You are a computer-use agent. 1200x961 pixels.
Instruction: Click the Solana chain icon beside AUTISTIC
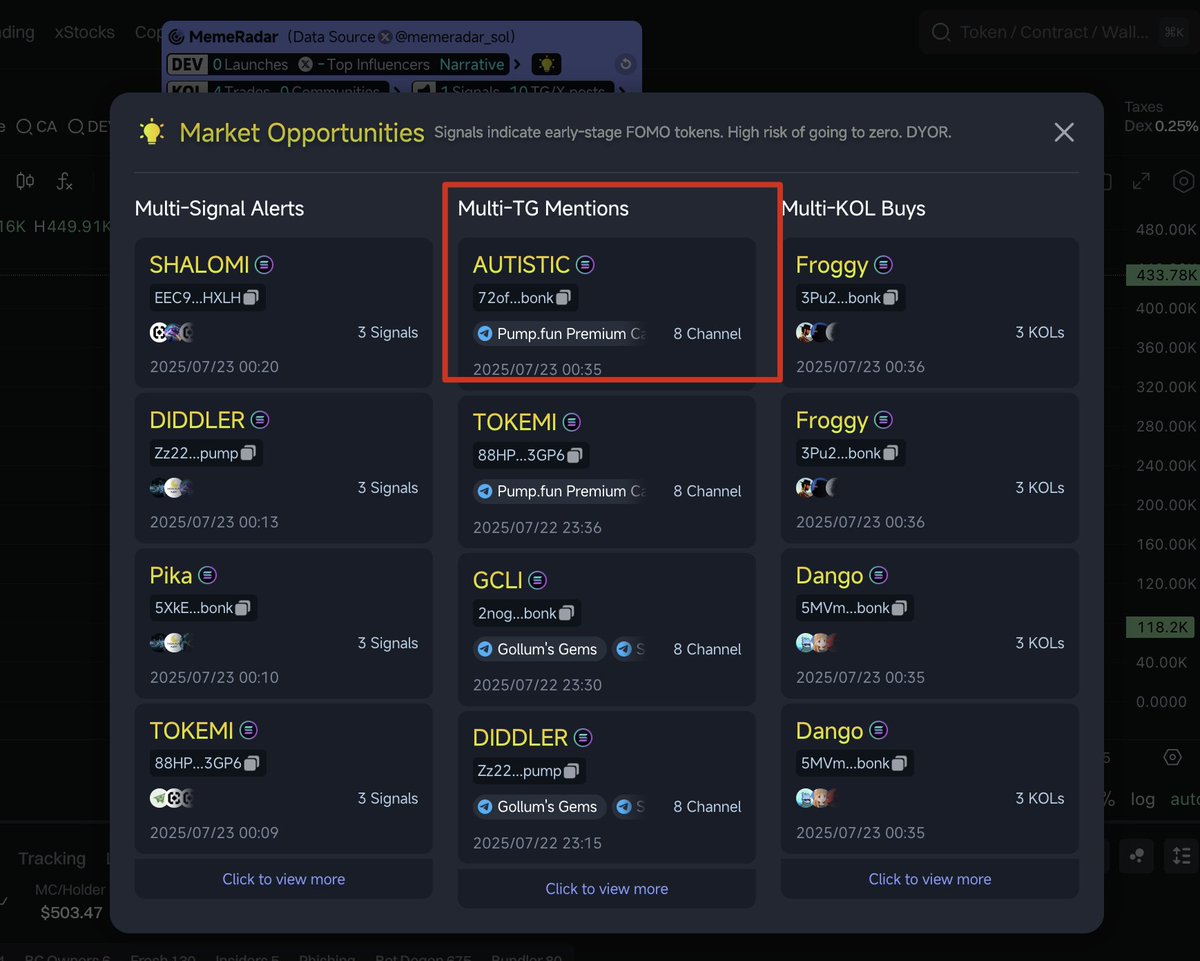click(x=586, y=265)
